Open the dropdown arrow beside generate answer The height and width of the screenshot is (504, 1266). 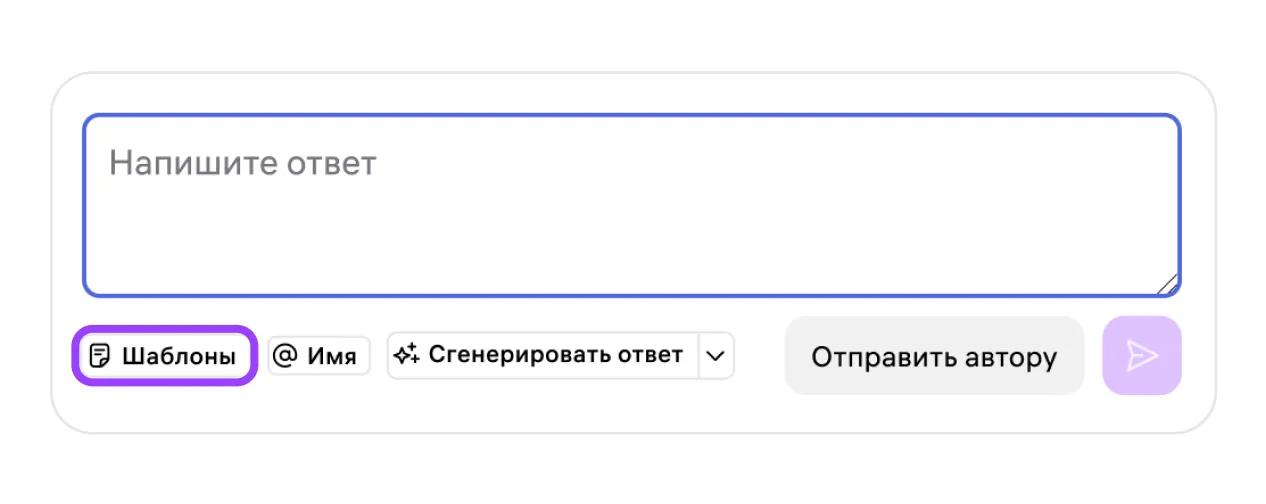click(715, 355)
